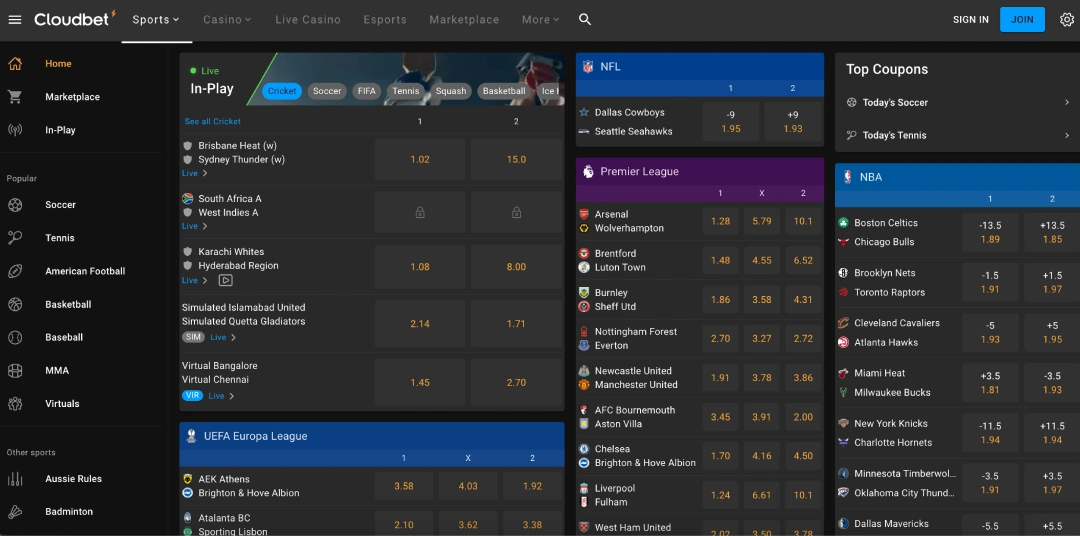Open settings gear icon
Image resolution: width=1080 pixels, height=536 pixels.
(1067, 19)
